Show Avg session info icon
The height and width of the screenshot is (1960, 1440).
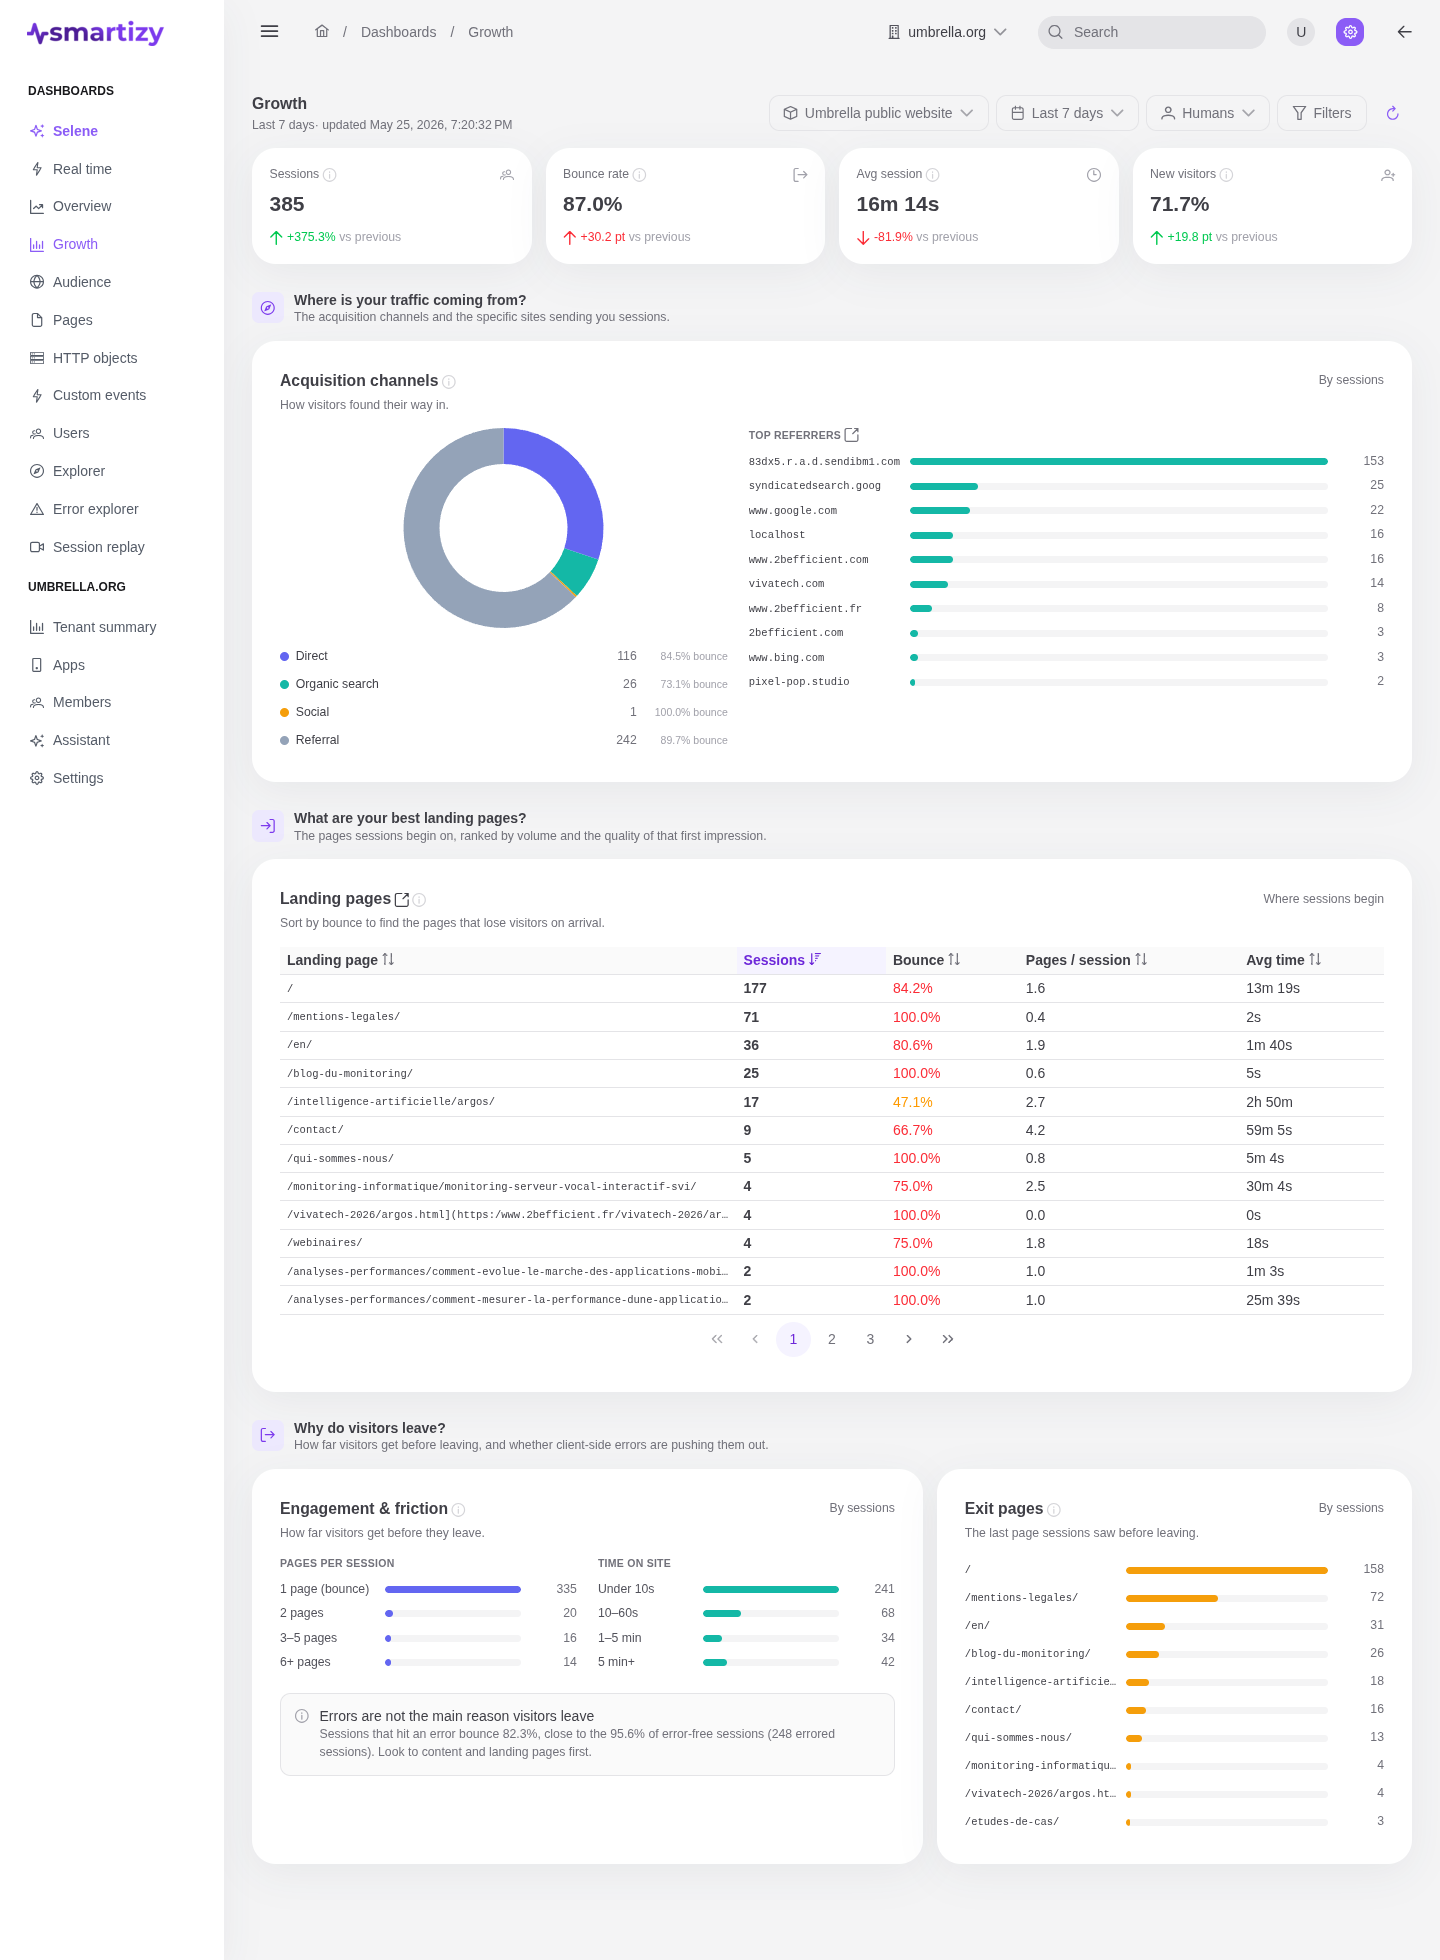click(x=933, y=175)
